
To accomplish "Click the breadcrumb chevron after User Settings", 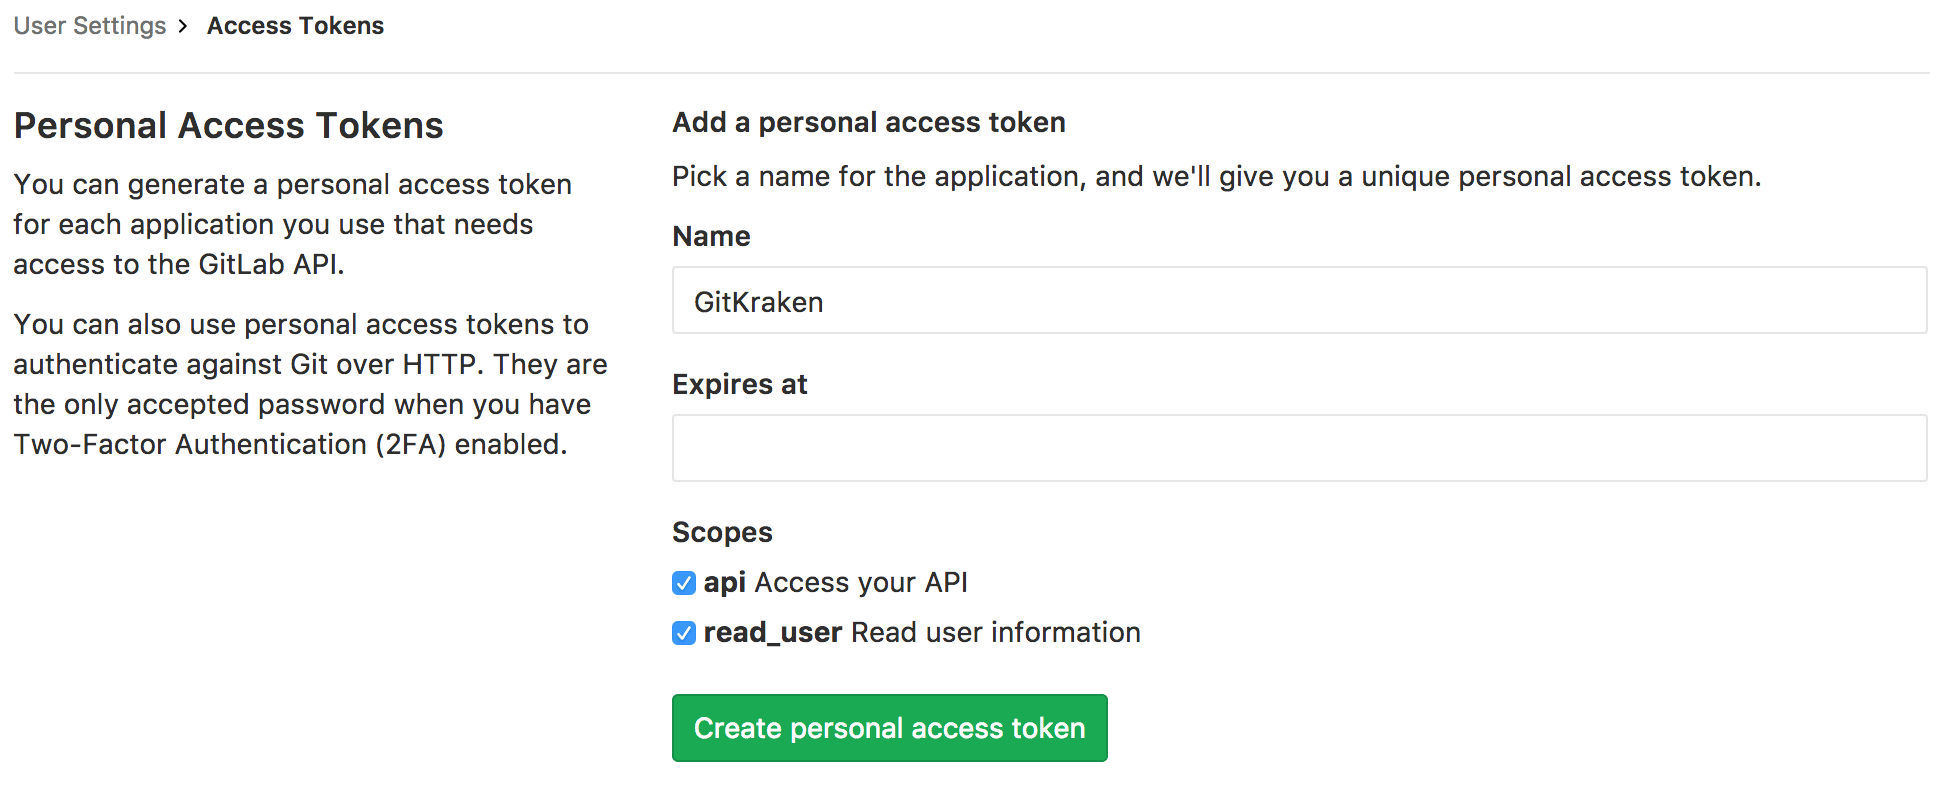I will 183,26.
